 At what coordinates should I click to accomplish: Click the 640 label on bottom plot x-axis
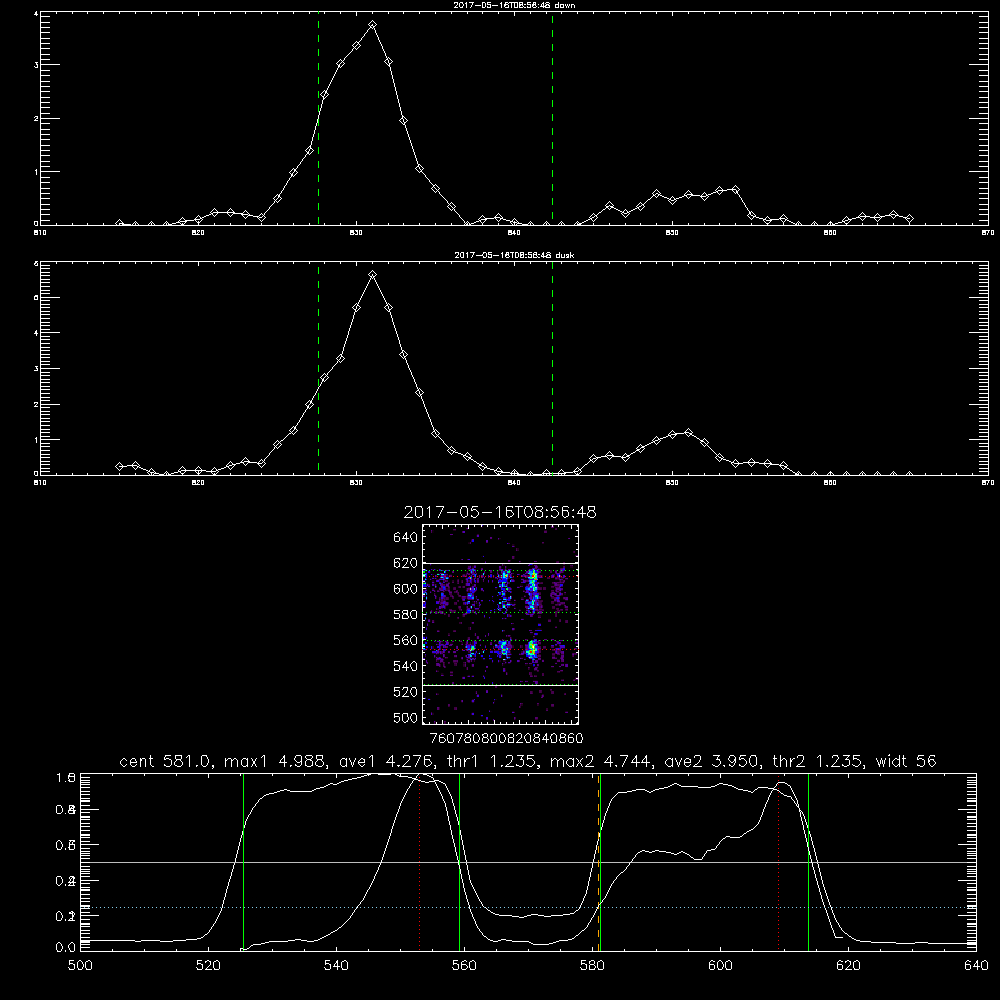976,966
